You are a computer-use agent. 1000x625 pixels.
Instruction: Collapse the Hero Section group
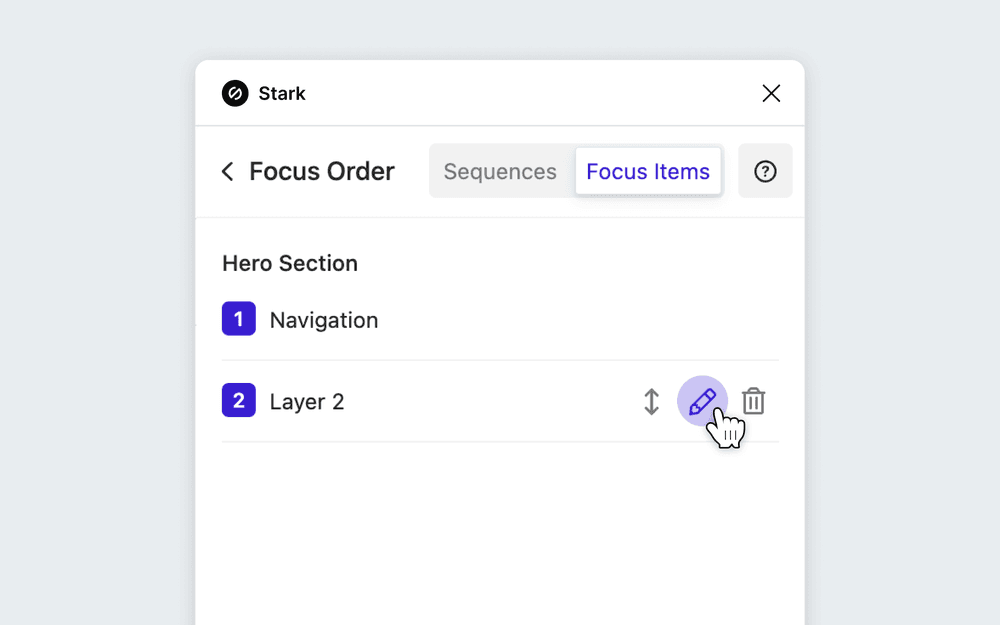click(x=289, y=263)
